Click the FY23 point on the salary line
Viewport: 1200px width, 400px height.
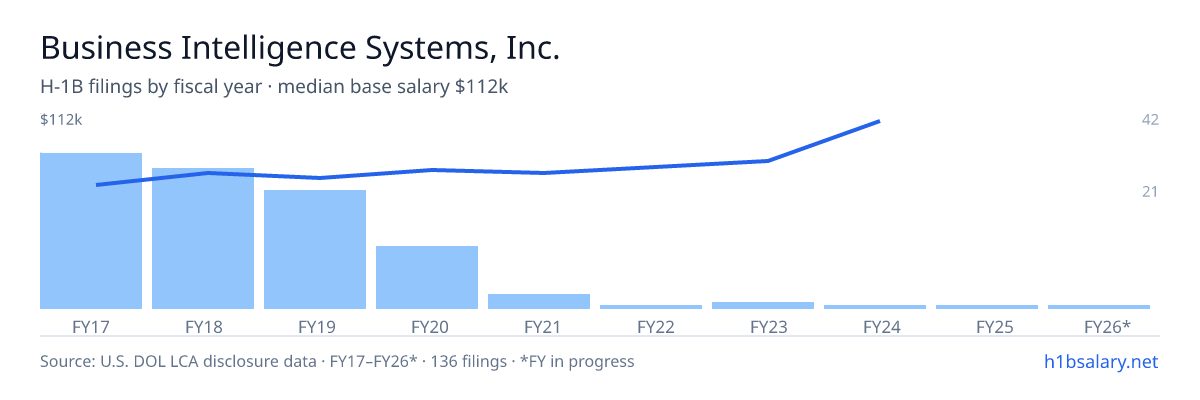[766, 160]
